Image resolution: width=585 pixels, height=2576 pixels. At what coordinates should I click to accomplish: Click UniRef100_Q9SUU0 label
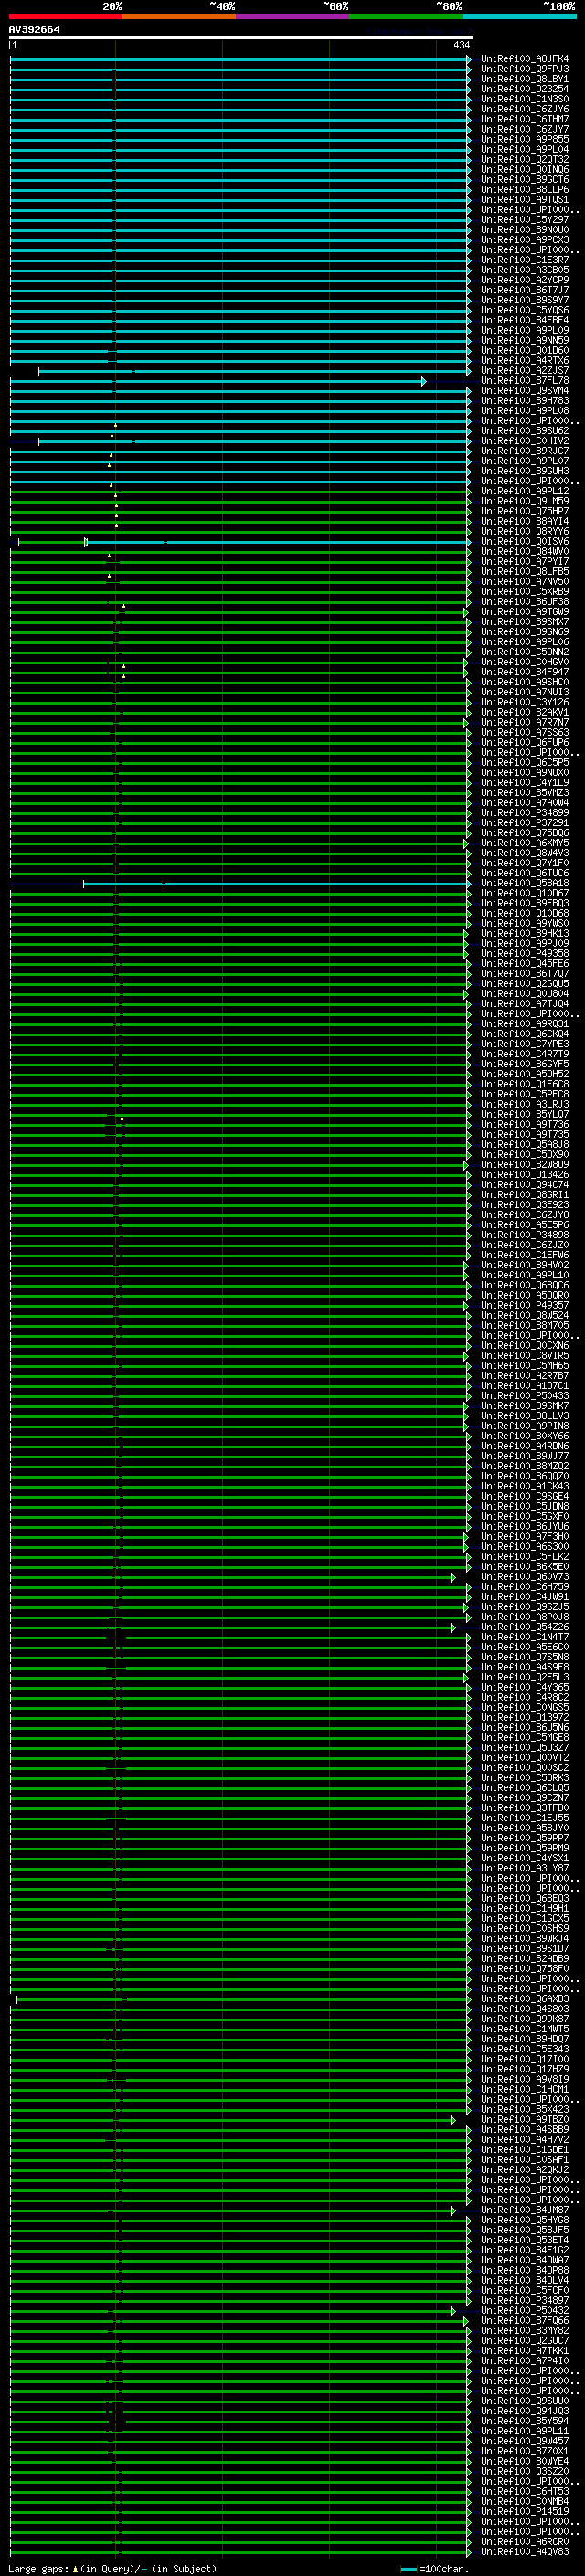pyautogui.click(x=525, y=2401)
